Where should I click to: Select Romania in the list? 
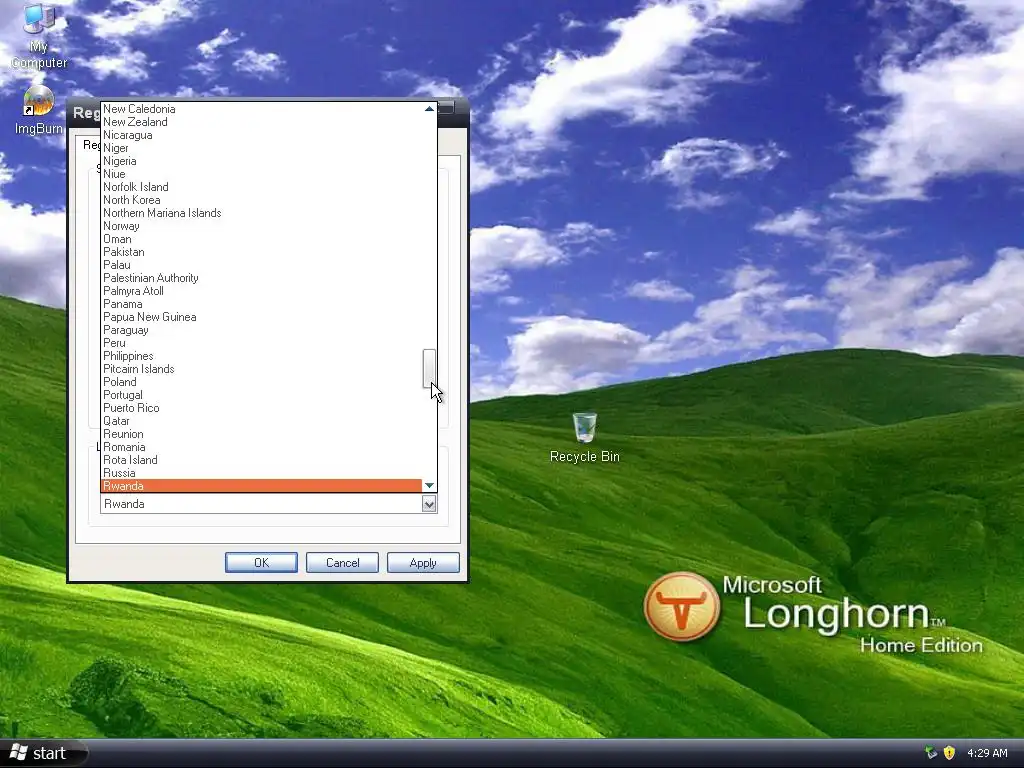[x=261, y=447]
